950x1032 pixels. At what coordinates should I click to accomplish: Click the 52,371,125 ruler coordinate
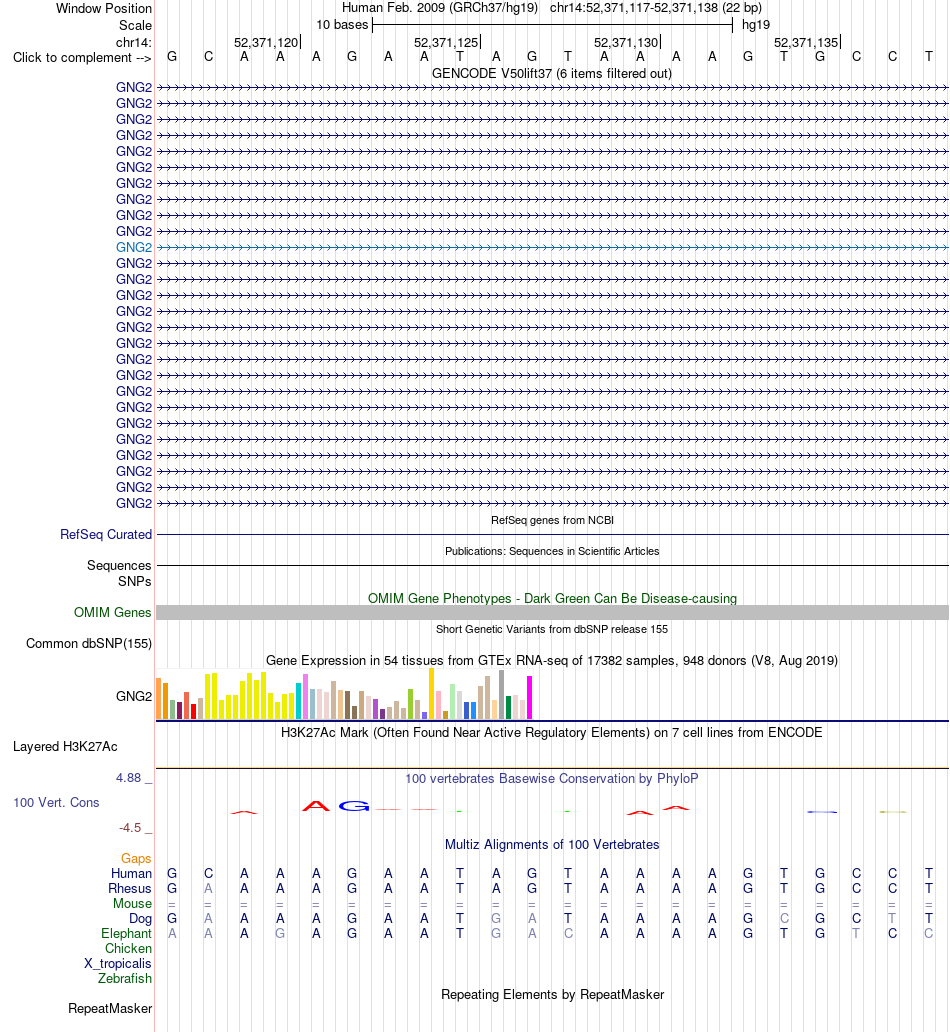(446, 43)
